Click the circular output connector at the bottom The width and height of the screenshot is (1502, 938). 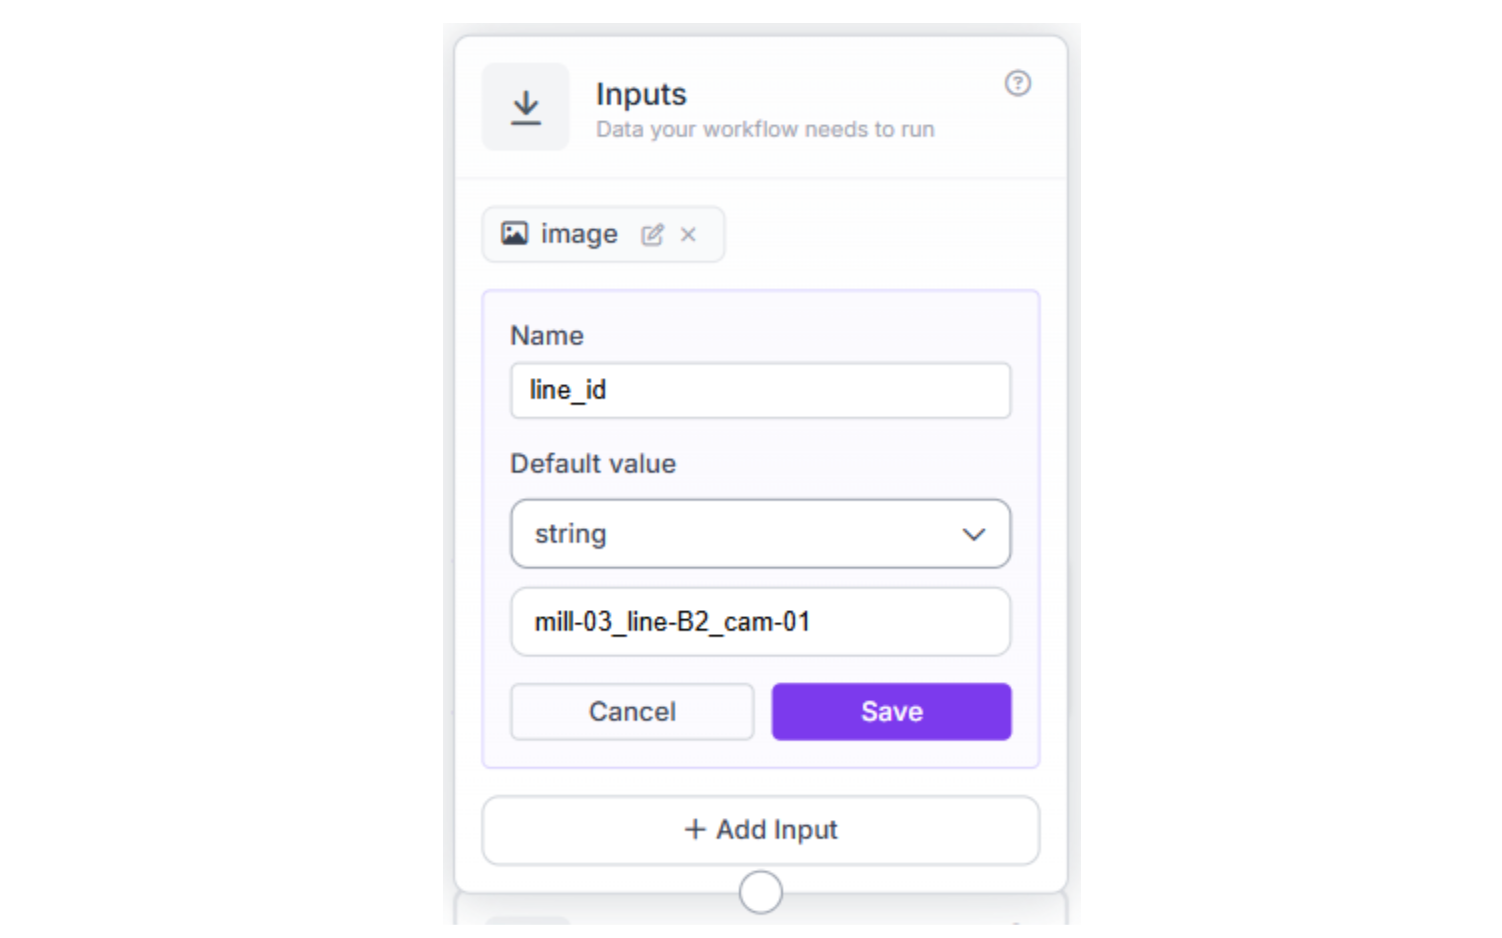(x=760, y=891)
